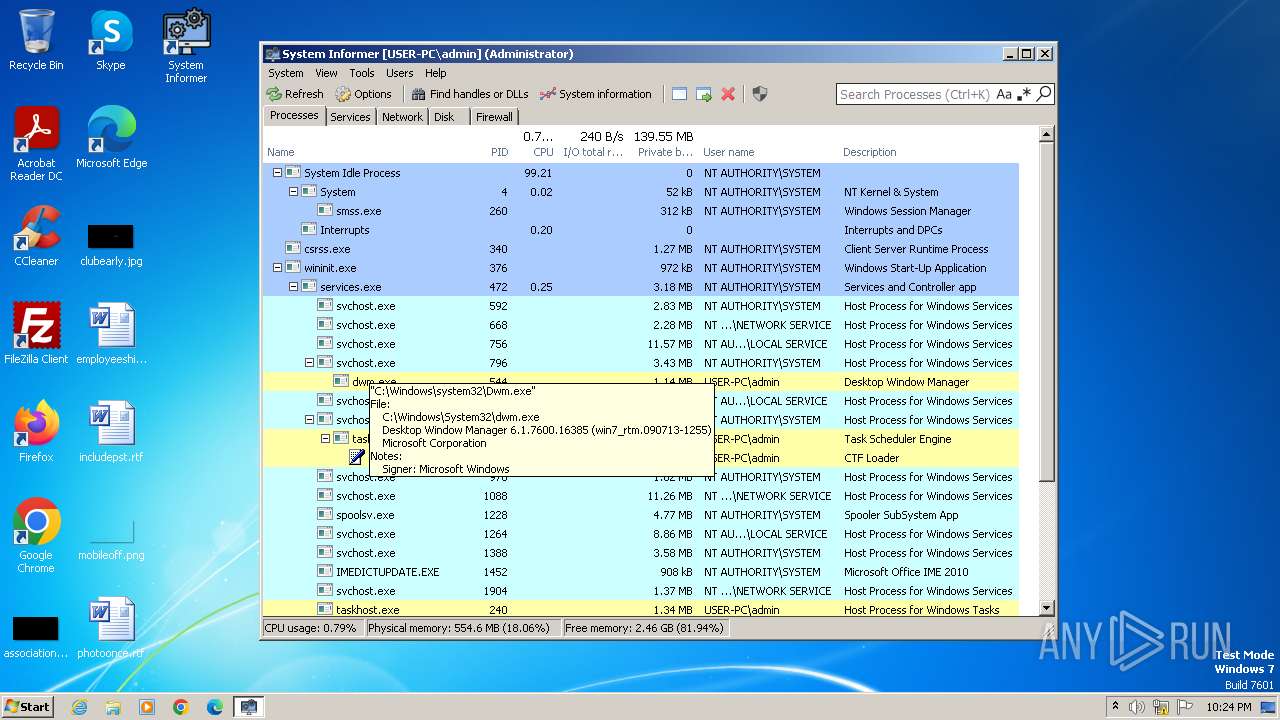The height and width of the screenshot is (720, 1280).
Task: Open the Users menu
Action: 400,73
